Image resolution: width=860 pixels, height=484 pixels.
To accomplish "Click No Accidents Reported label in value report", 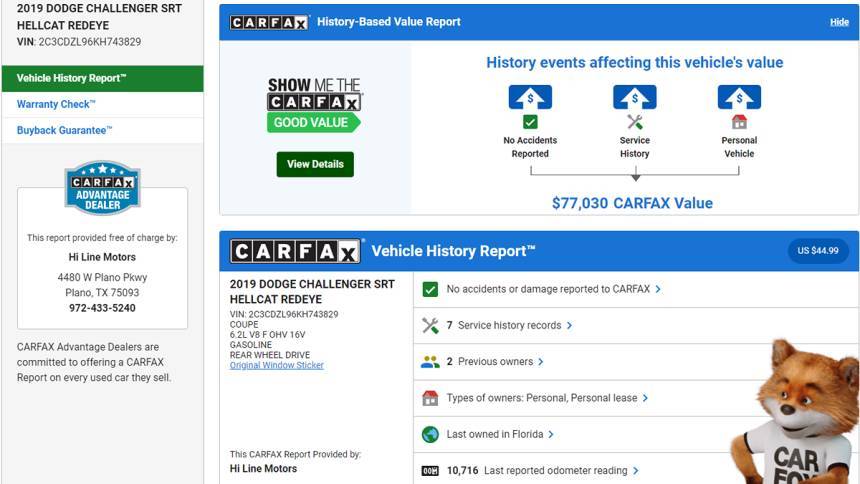I will pos(530,147).
